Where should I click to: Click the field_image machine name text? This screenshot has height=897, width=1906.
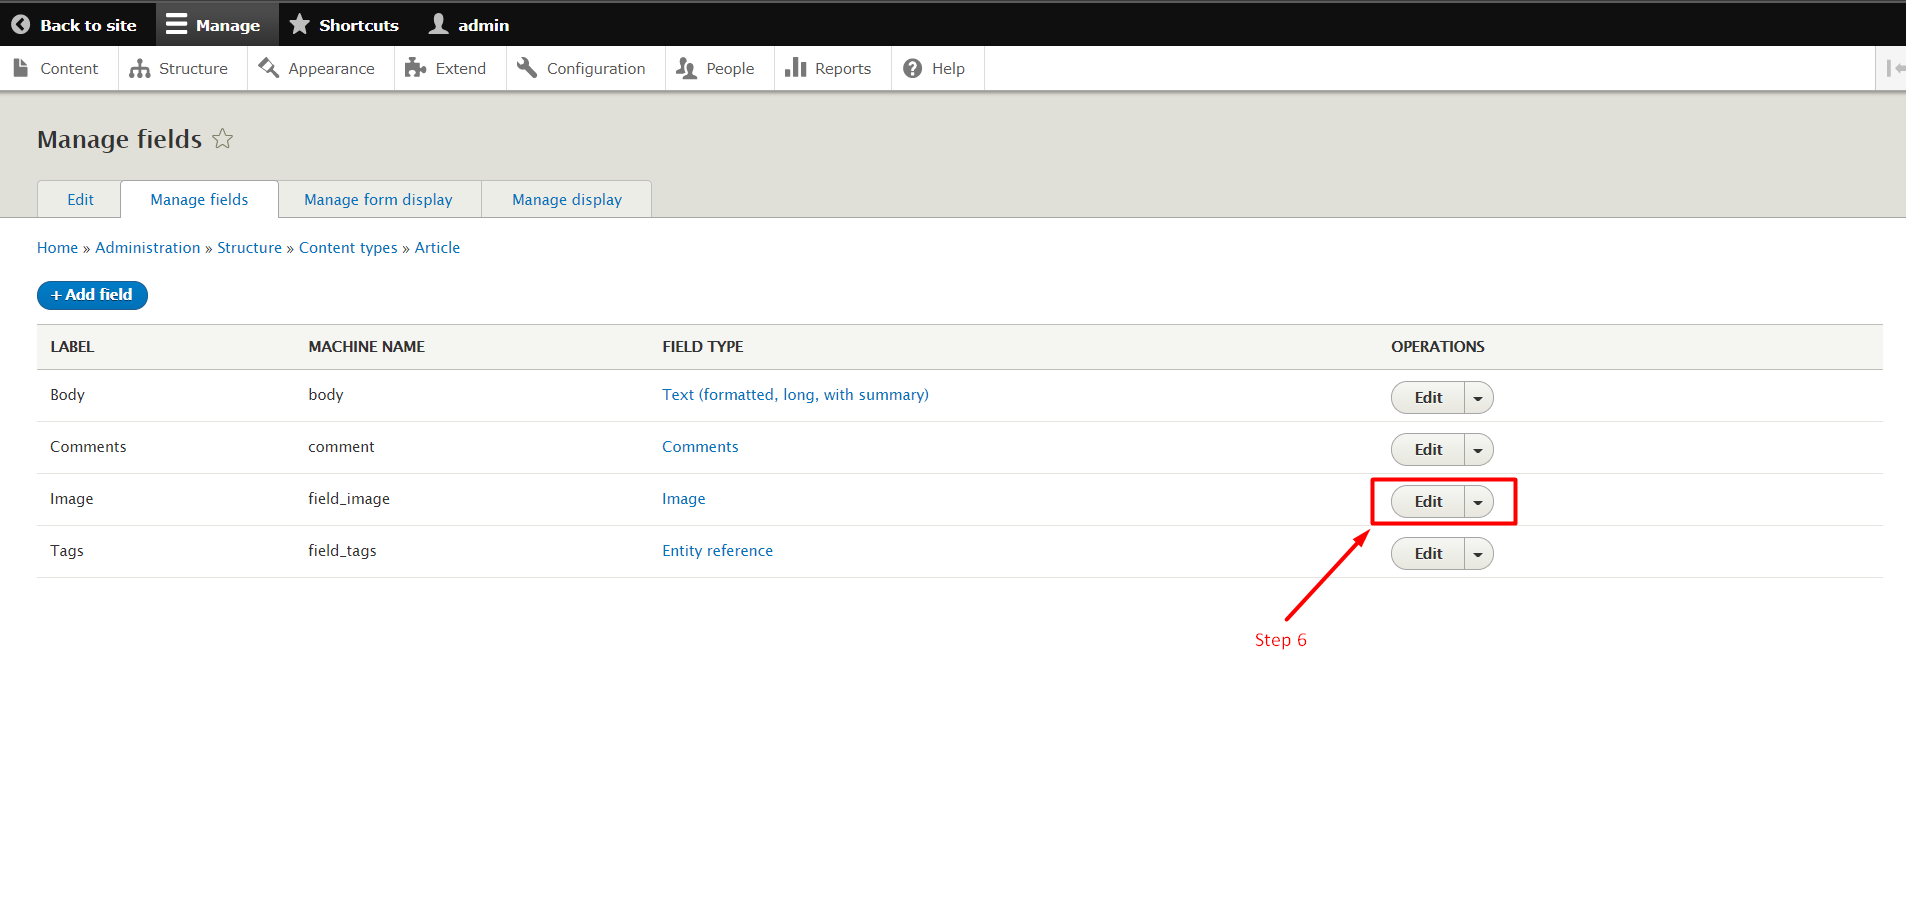(x=349, y=499)
